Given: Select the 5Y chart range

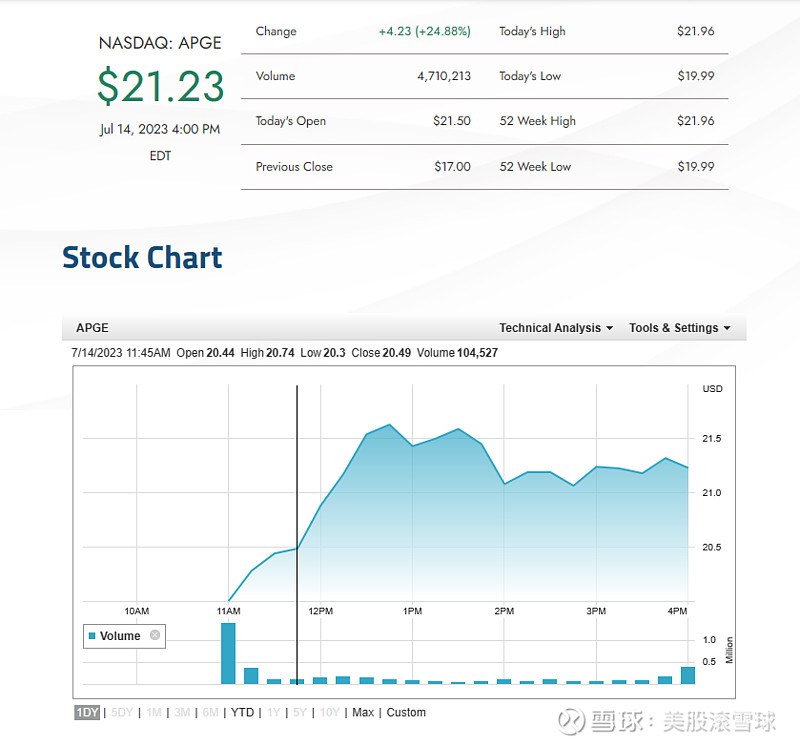Looking at the screenshot, I should [299, 712].
